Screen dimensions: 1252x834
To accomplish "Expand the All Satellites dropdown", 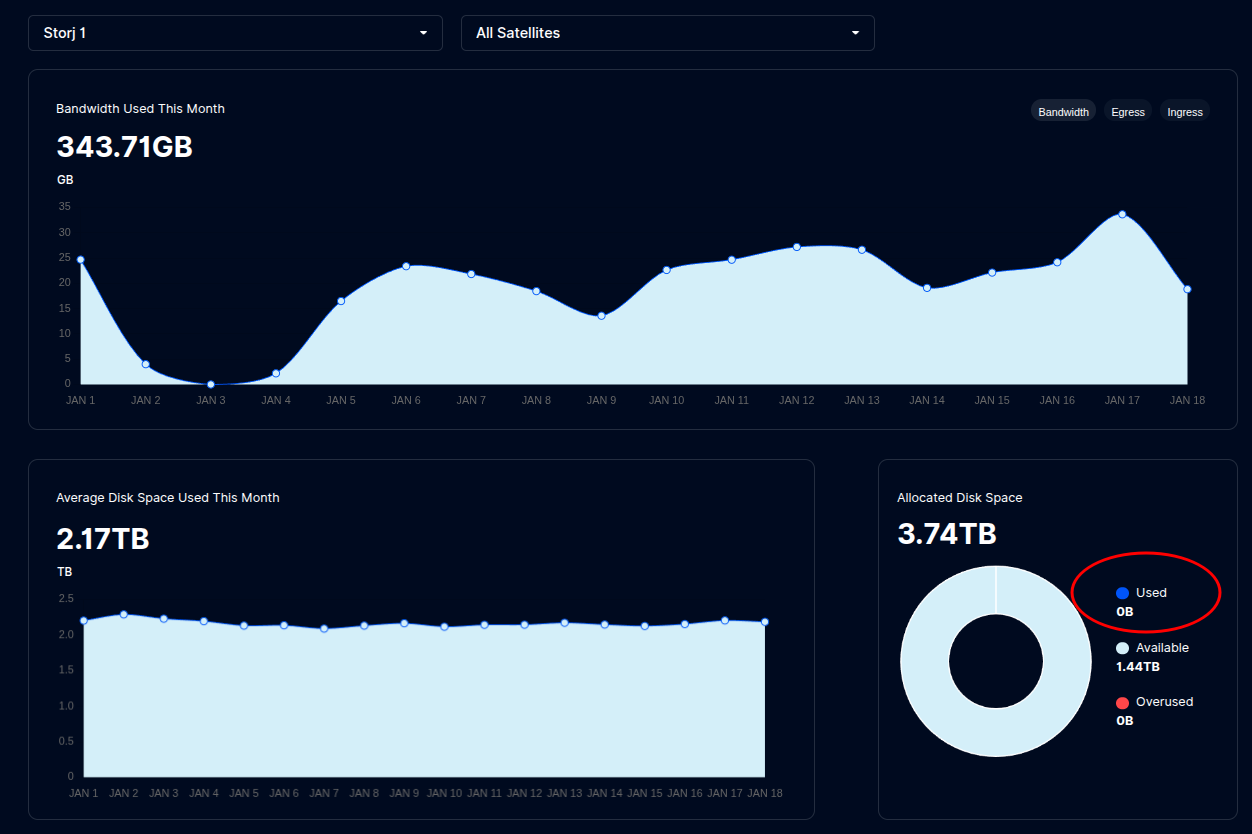I will [x=667, y=33].
